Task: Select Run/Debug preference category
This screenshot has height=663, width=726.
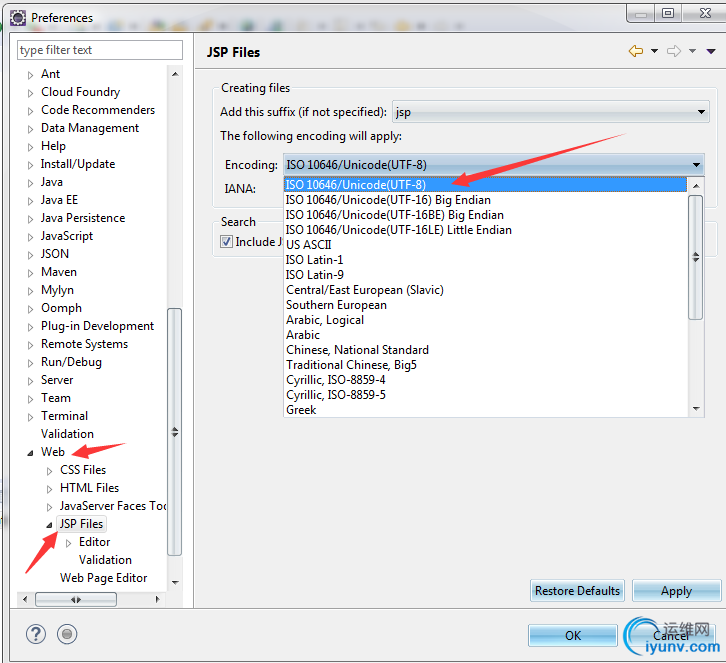Action: [x=71, y=362]
